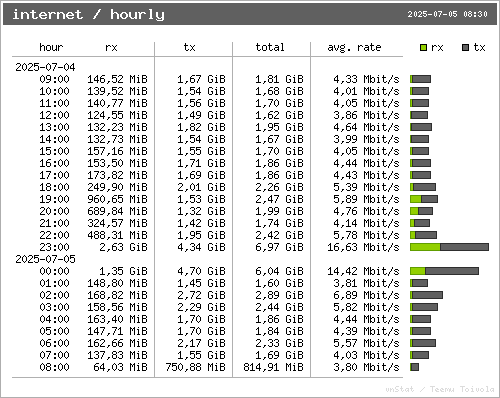This screenshot has height=398, width=500.
Task: Click the rx value 324,57 MiB
Action: [x=117, y=223]
